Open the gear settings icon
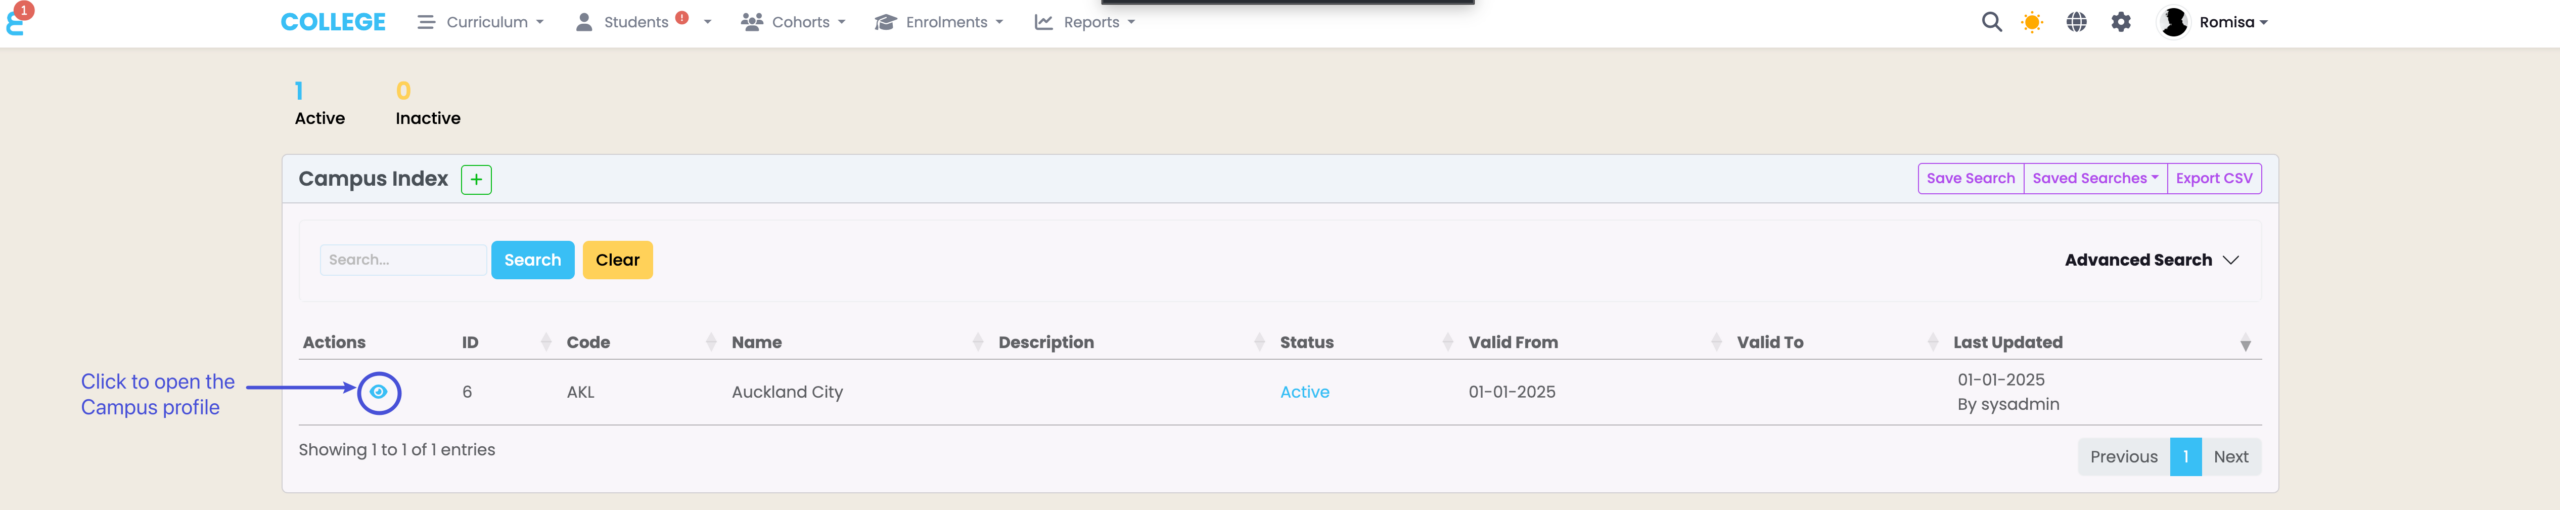Image resolution: width=2560 pixels, height=510 pixels. [2120, 22]
